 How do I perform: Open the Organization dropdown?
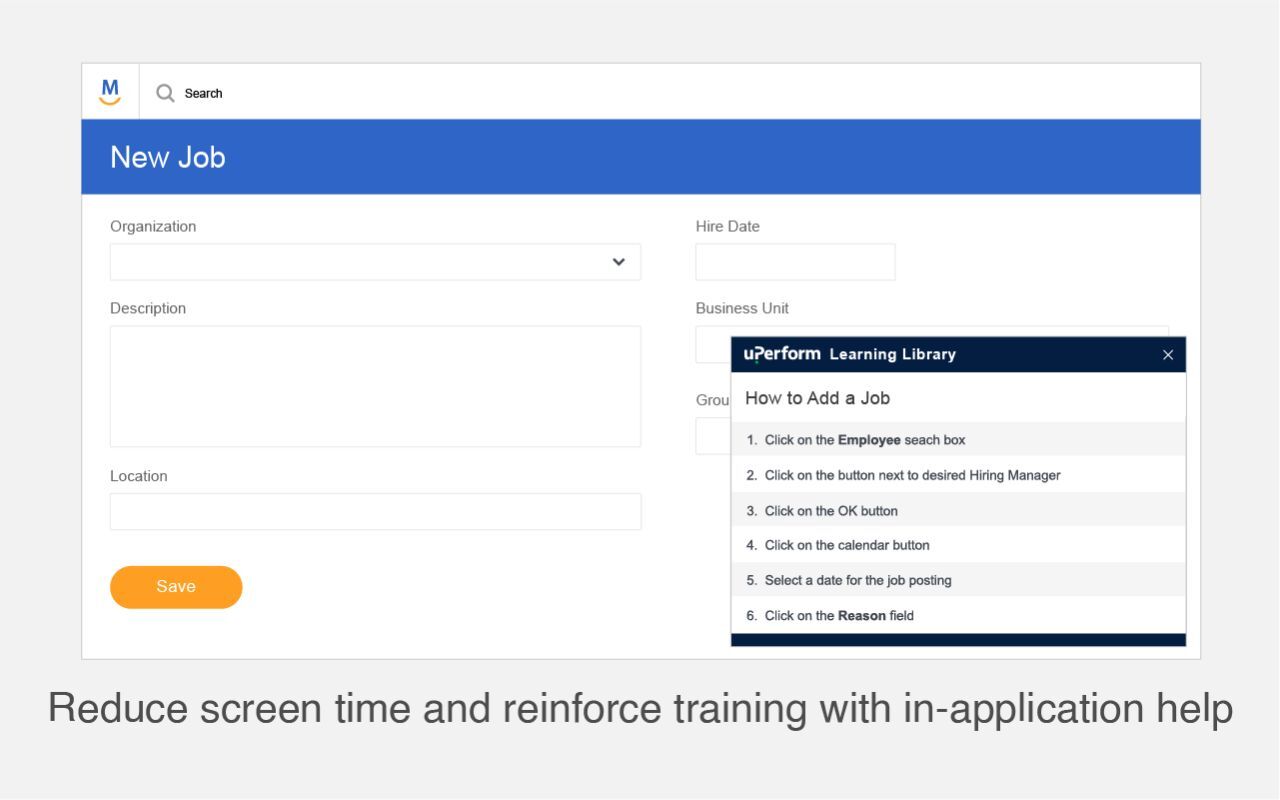(x=375, y=261)
